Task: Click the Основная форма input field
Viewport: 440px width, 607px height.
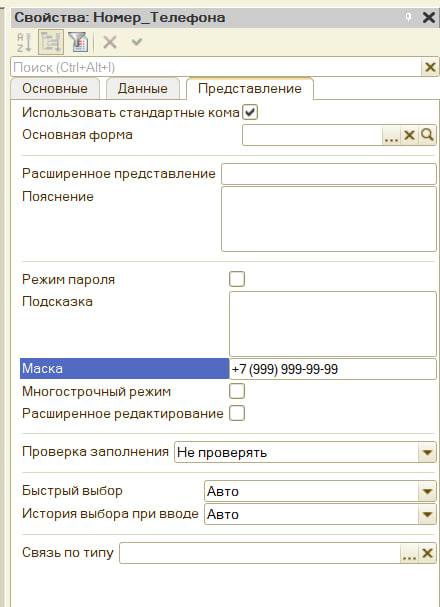Action: pyautogui.click(x=312, y=135)
